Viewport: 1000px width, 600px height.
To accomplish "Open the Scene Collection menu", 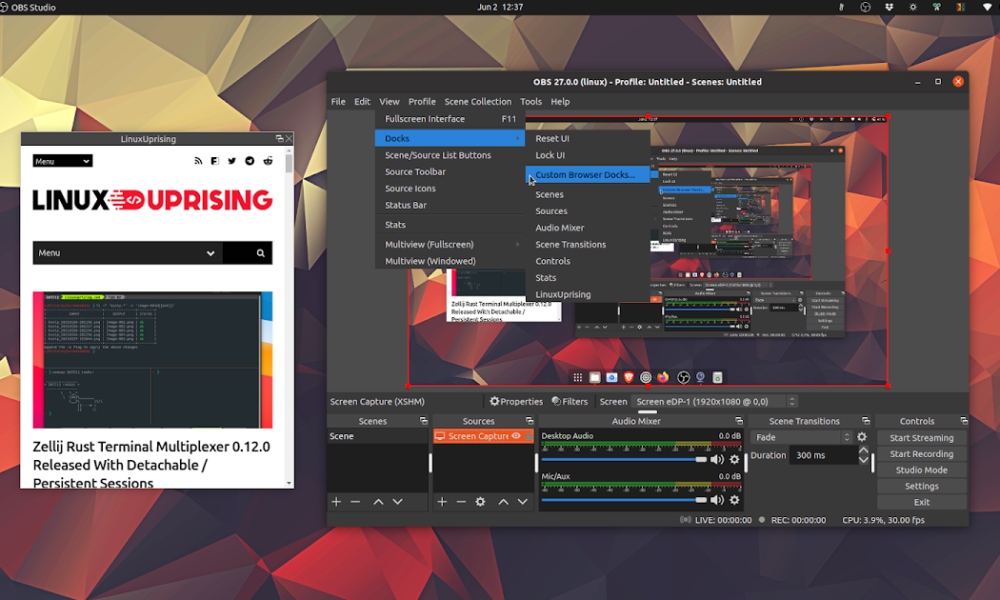I will pyautogui.click(x=478, y=101).
